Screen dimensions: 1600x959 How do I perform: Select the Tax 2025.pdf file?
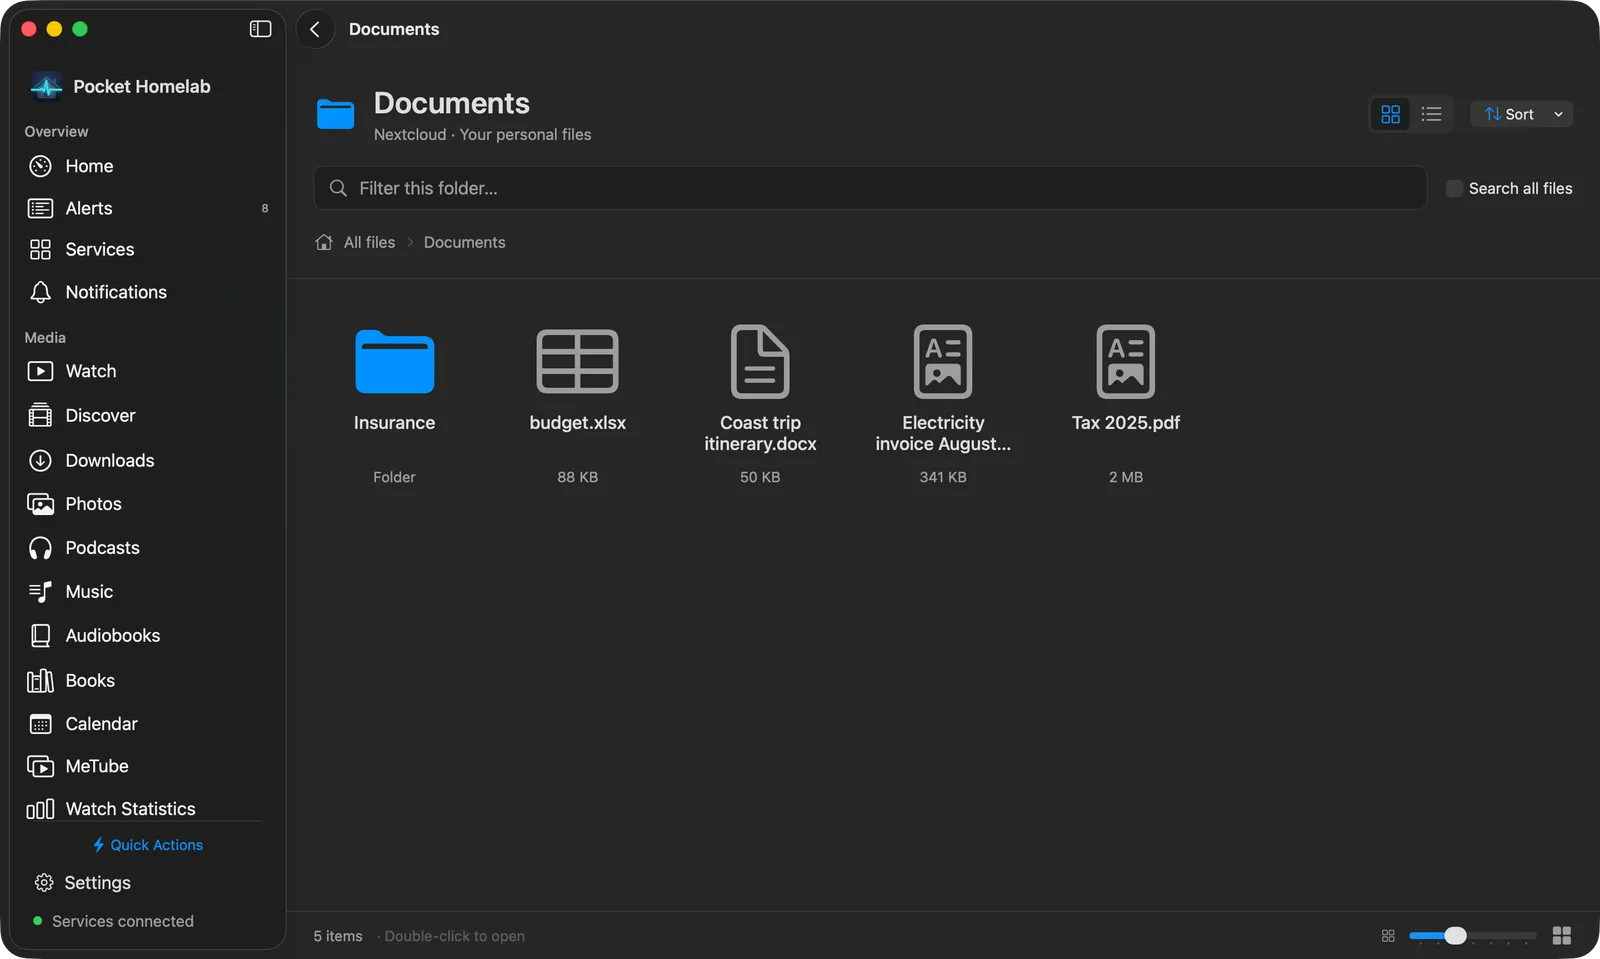click(1126, 405)
